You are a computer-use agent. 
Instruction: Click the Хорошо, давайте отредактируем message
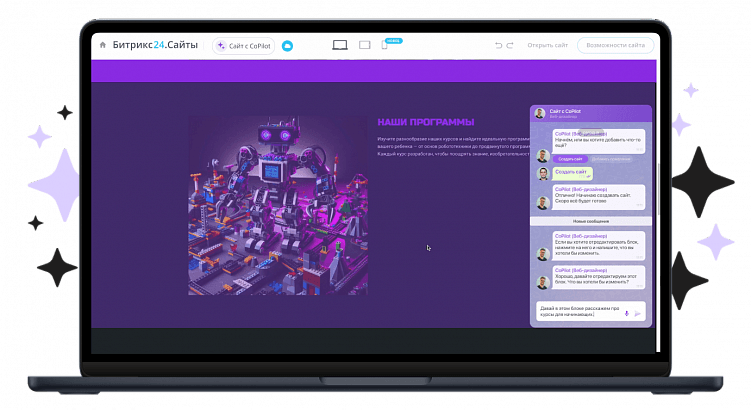[x=599, y=277]
